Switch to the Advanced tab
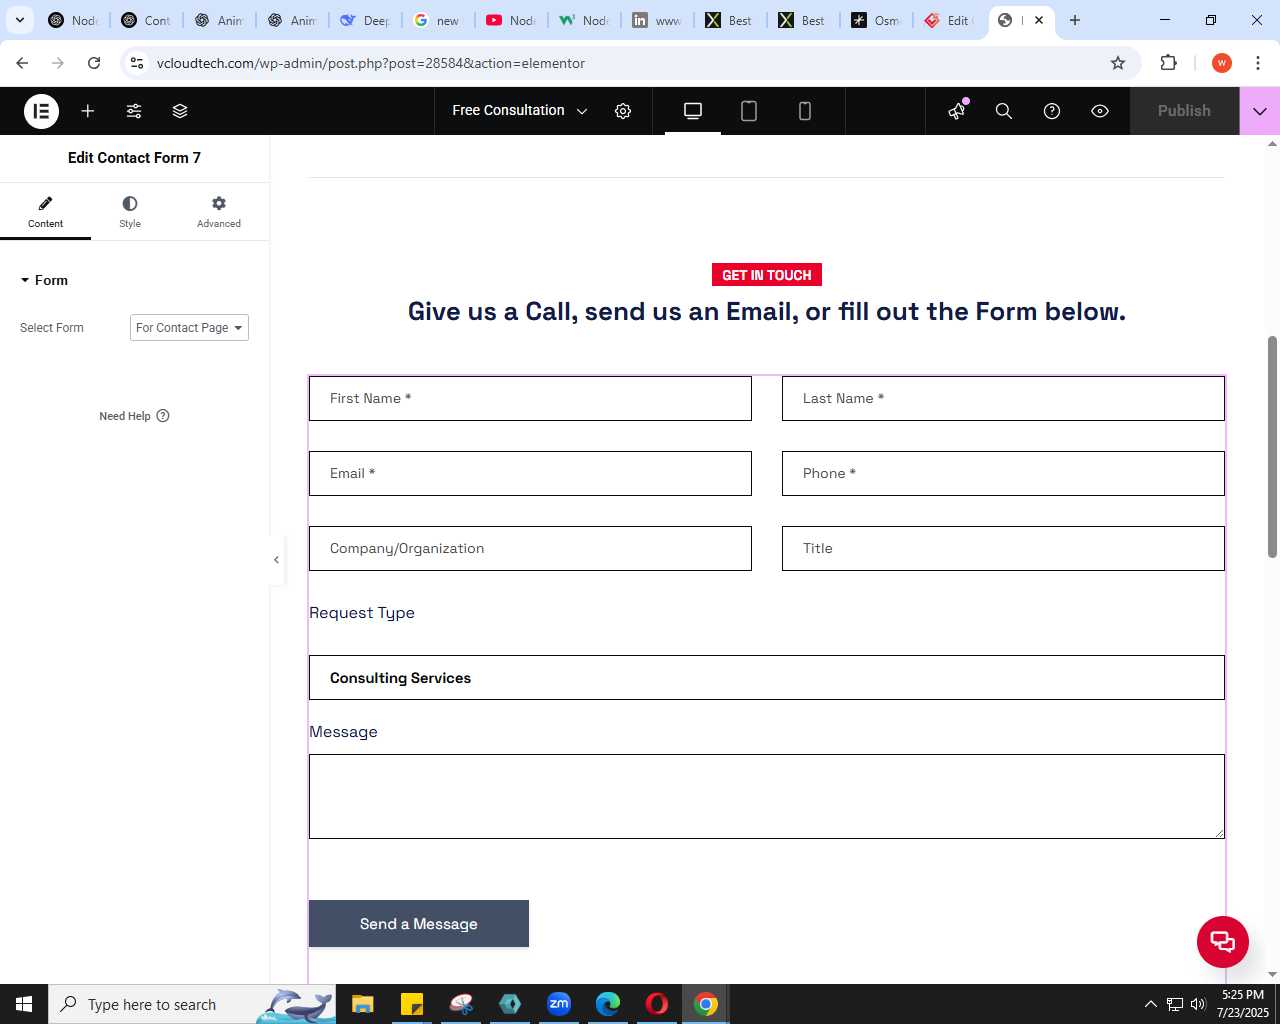This screenshot has width=1280, height=1024. click(x=219, y=212)
